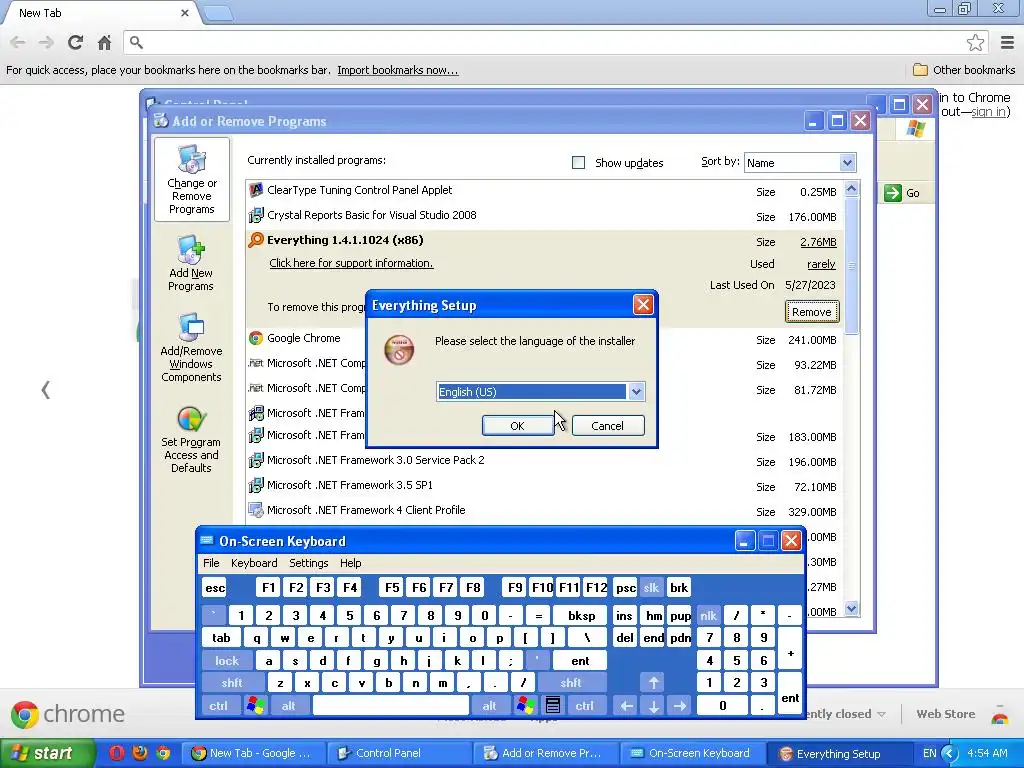Click the Remove button for Everything

[812, 312]
